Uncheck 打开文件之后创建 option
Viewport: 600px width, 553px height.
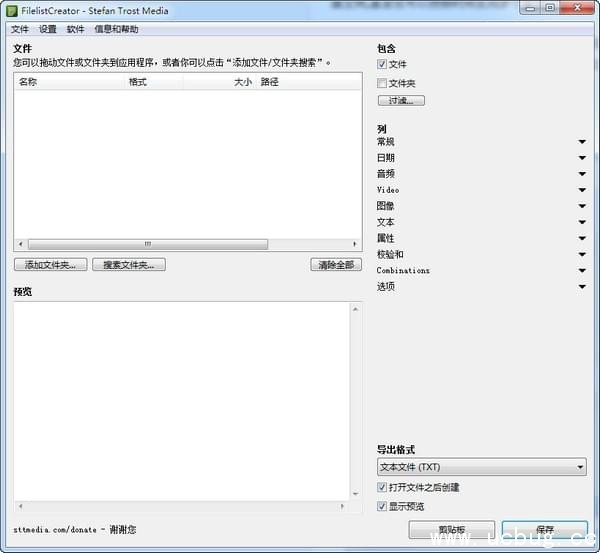pyautogui.click(x=382, y=487)
